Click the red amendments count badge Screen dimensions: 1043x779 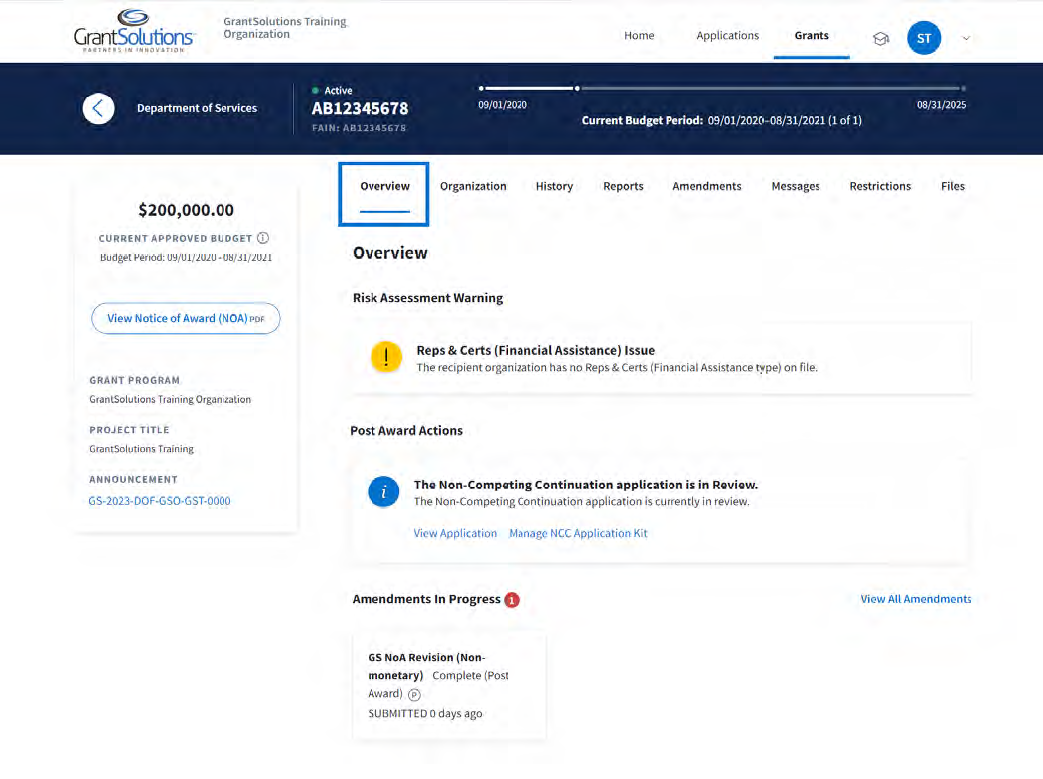(512, 600)
